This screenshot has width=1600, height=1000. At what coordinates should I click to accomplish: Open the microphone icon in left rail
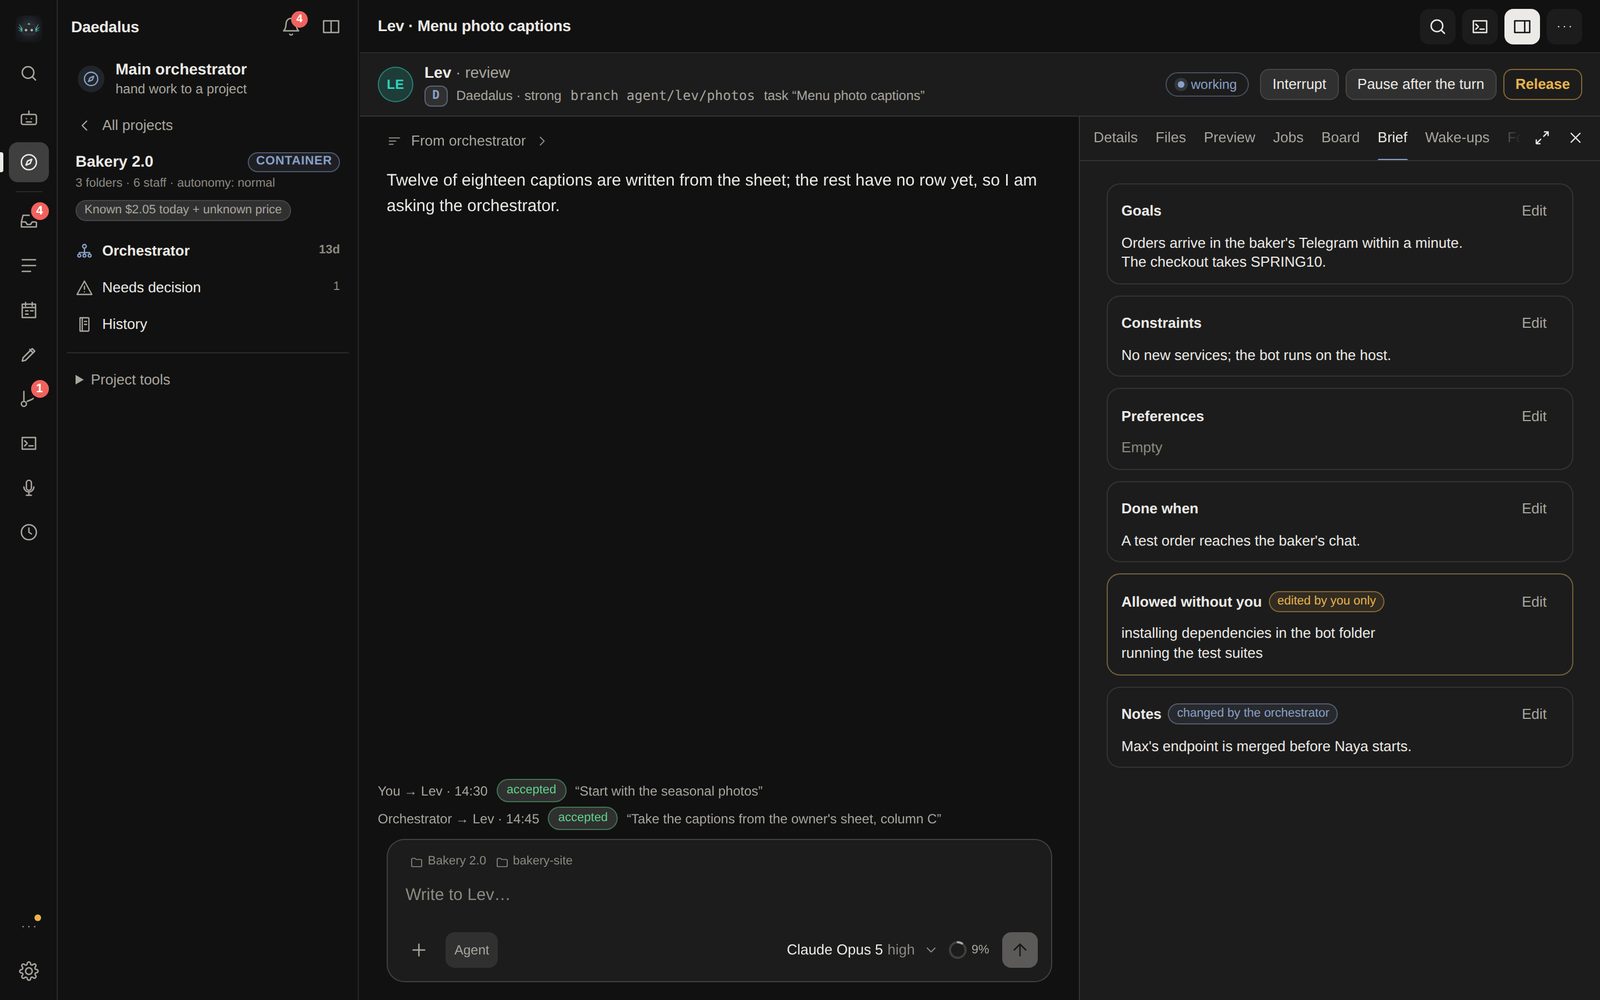(28, 487)
